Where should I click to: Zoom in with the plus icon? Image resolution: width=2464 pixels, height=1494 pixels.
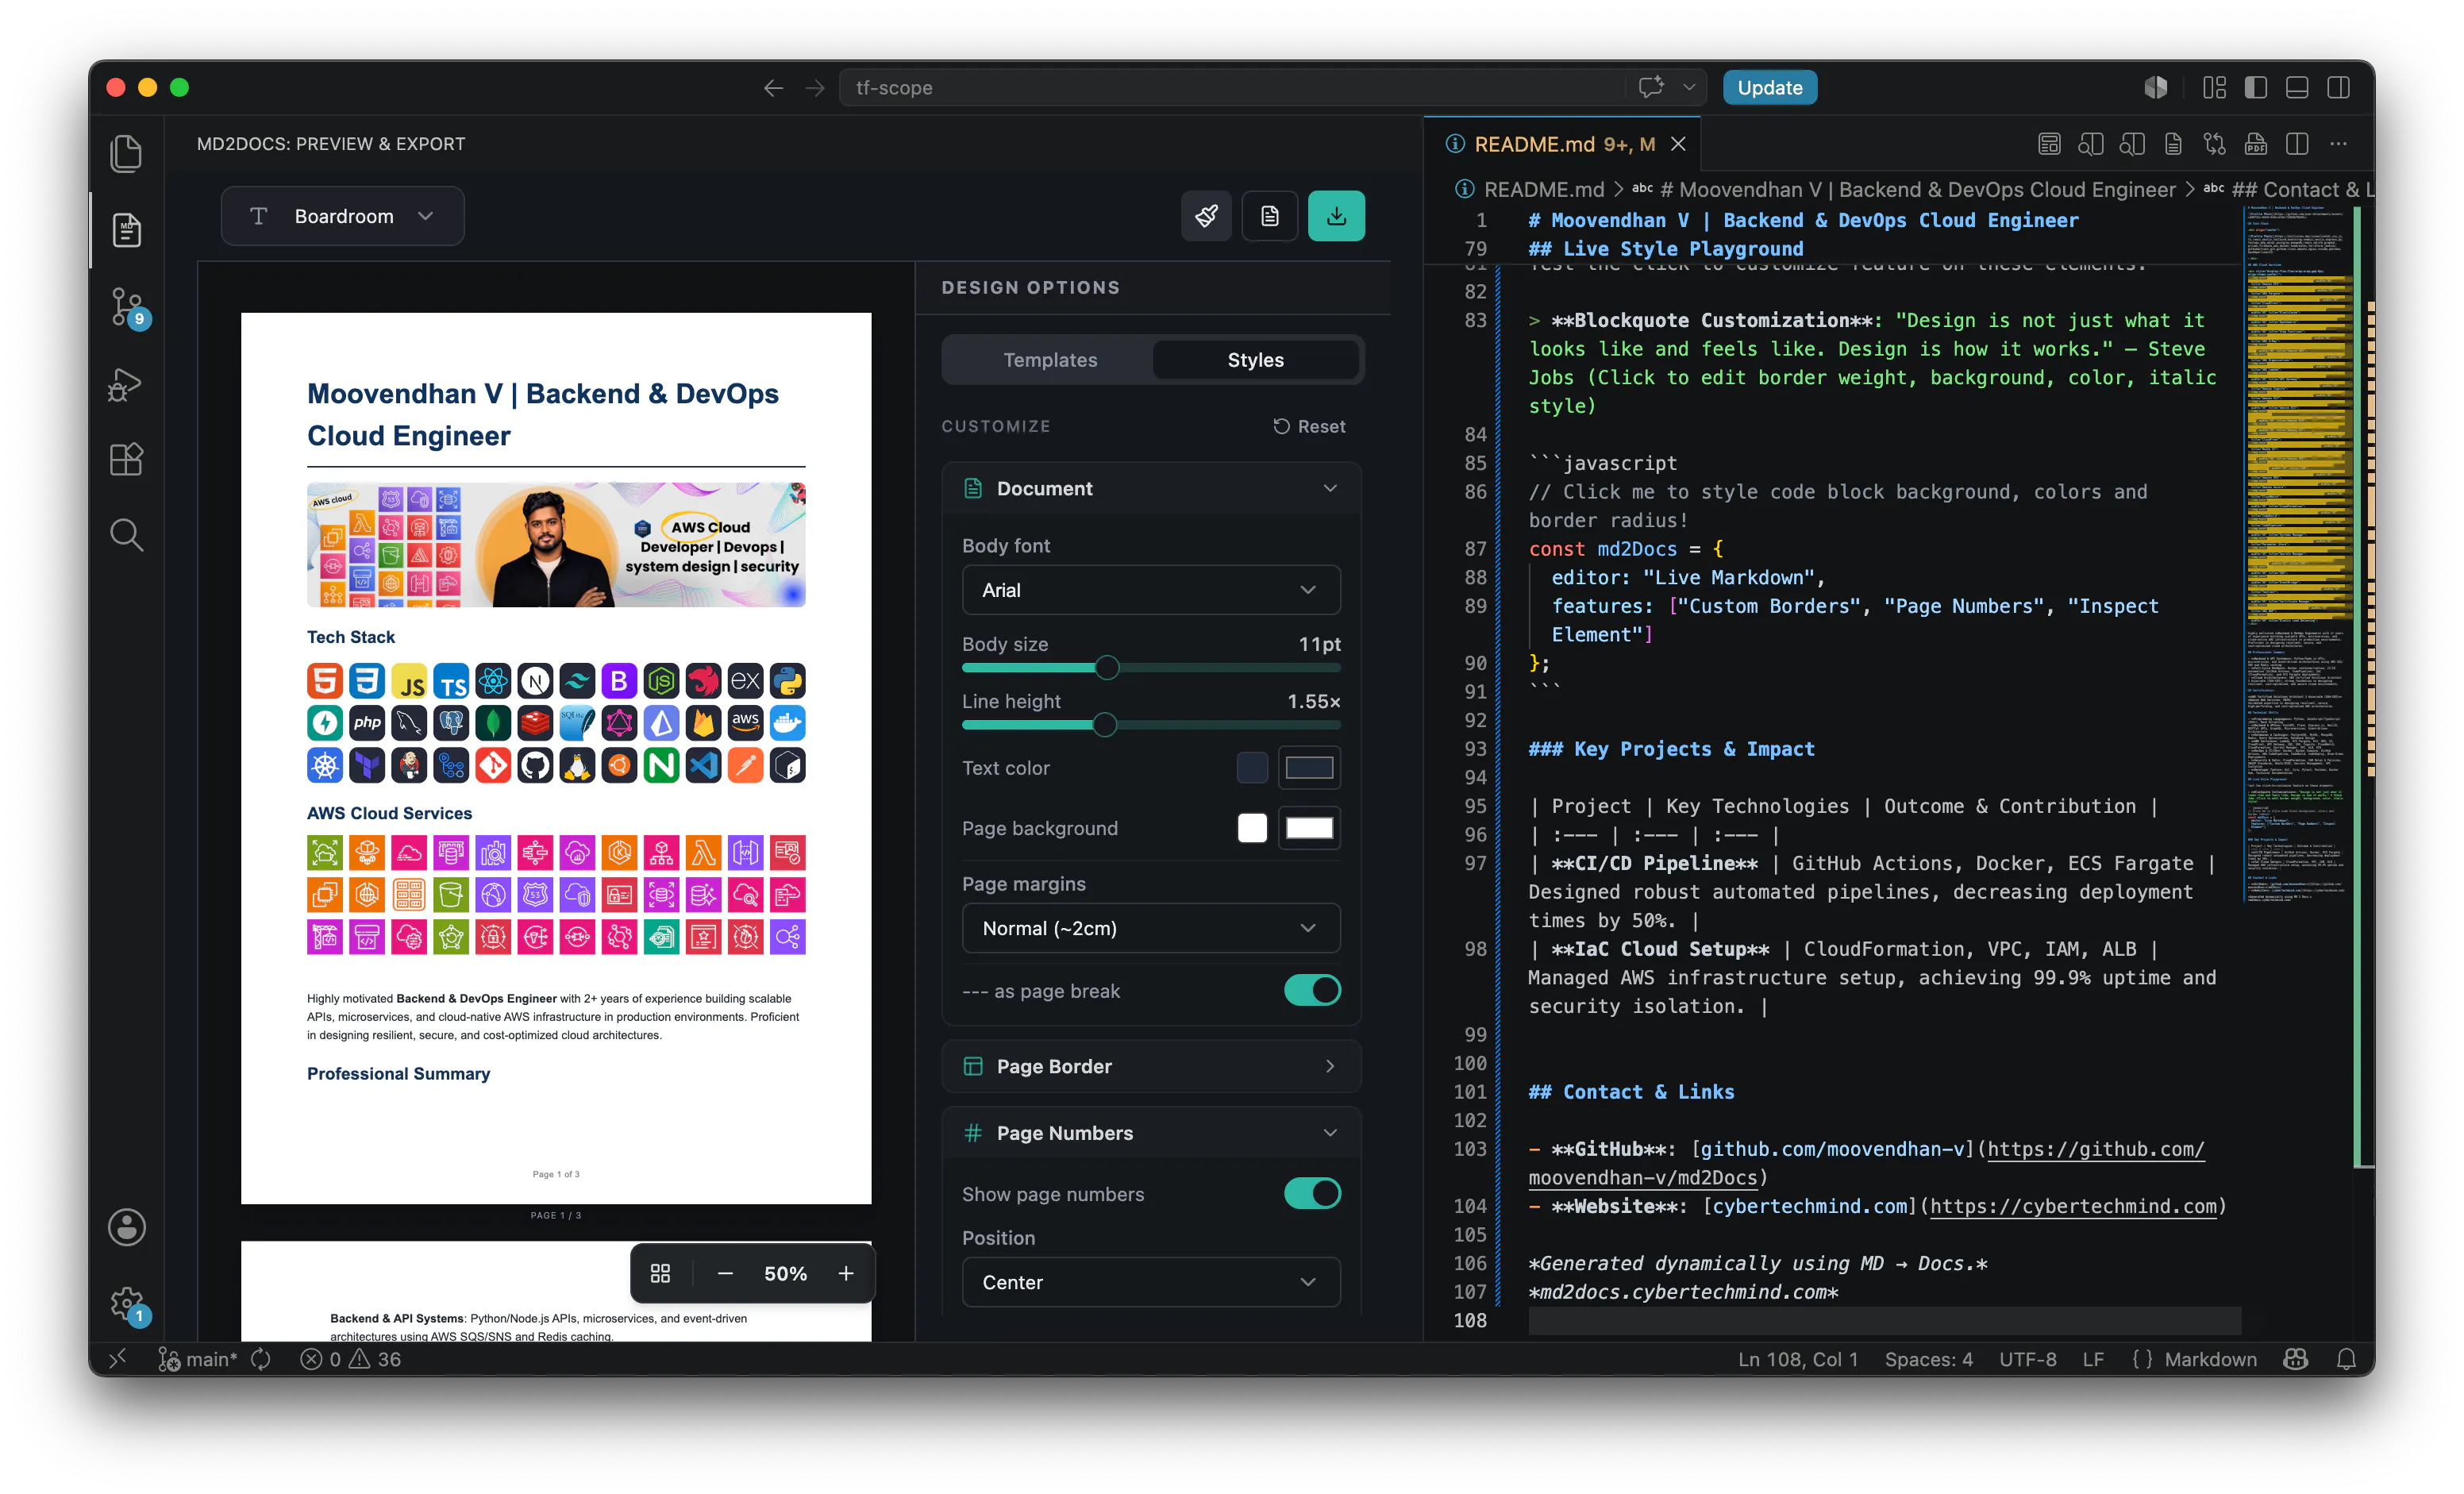846,1273
